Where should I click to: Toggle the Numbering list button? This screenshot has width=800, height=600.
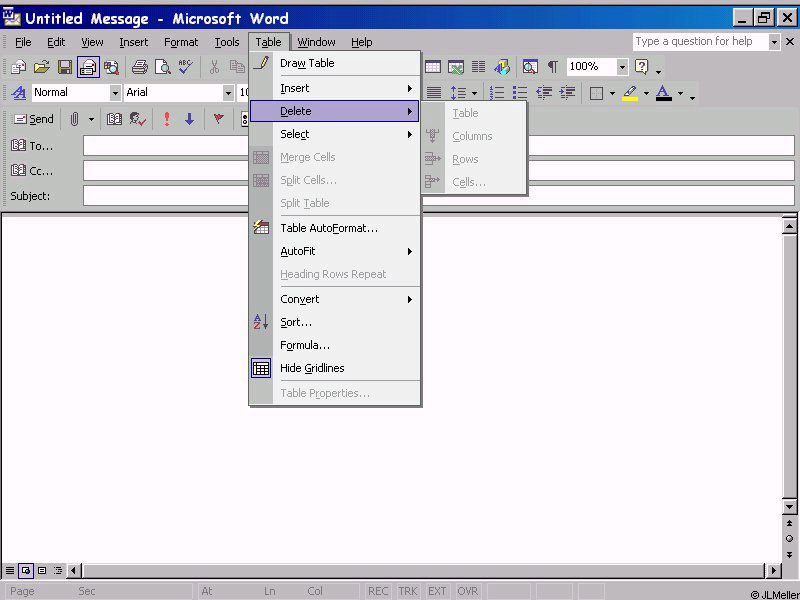pos(497,93)
